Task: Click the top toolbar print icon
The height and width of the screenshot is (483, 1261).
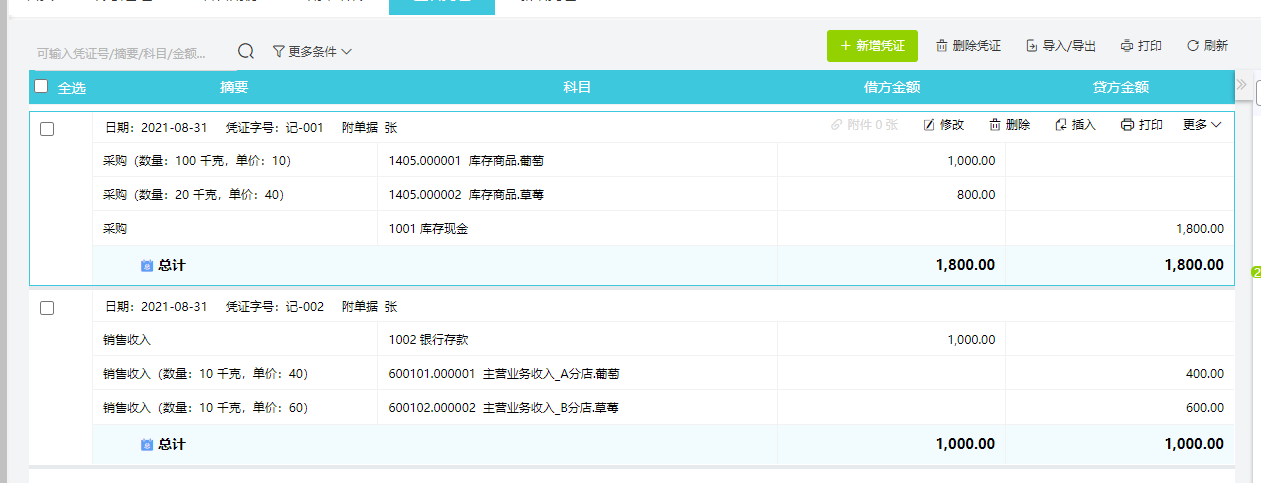Action: coord(1128,46)
